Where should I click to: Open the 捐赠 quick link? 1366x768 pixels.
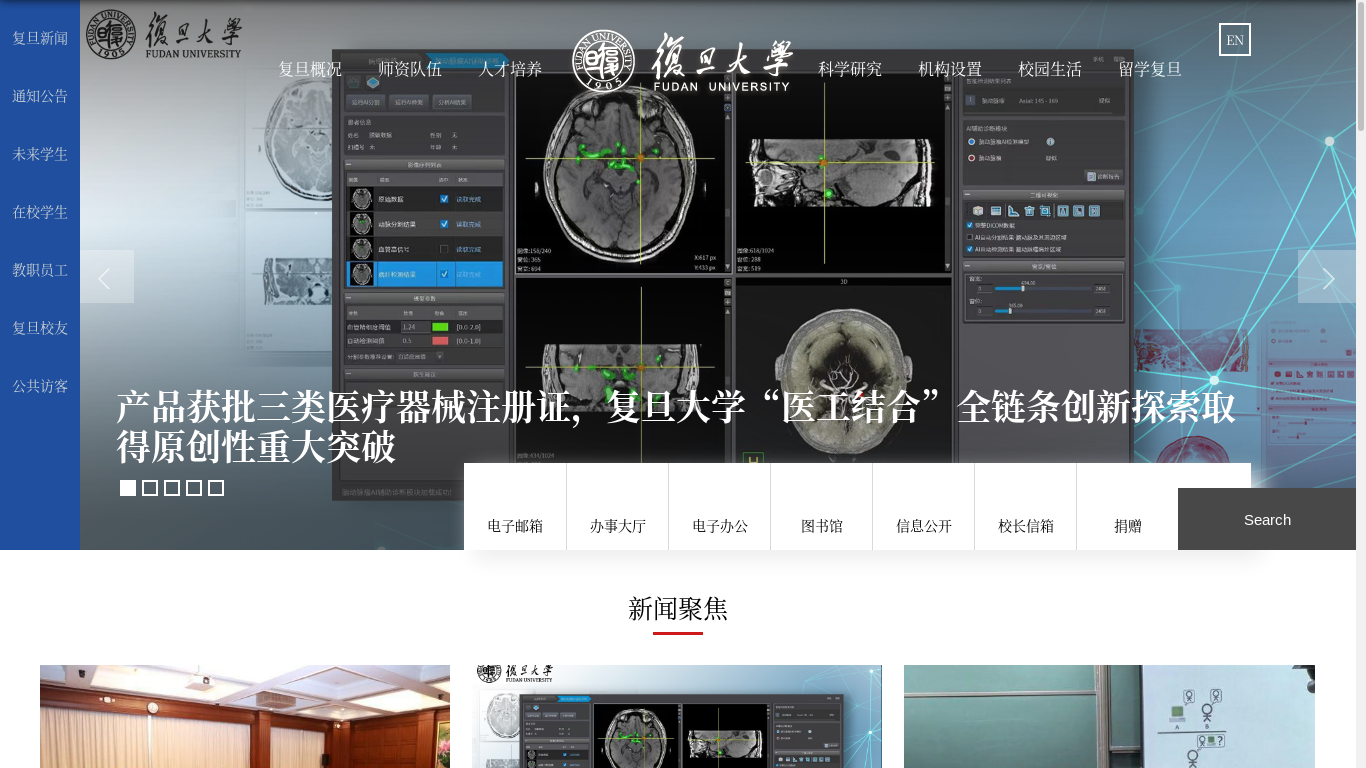pyautogui.click(x=1128, y=507)
